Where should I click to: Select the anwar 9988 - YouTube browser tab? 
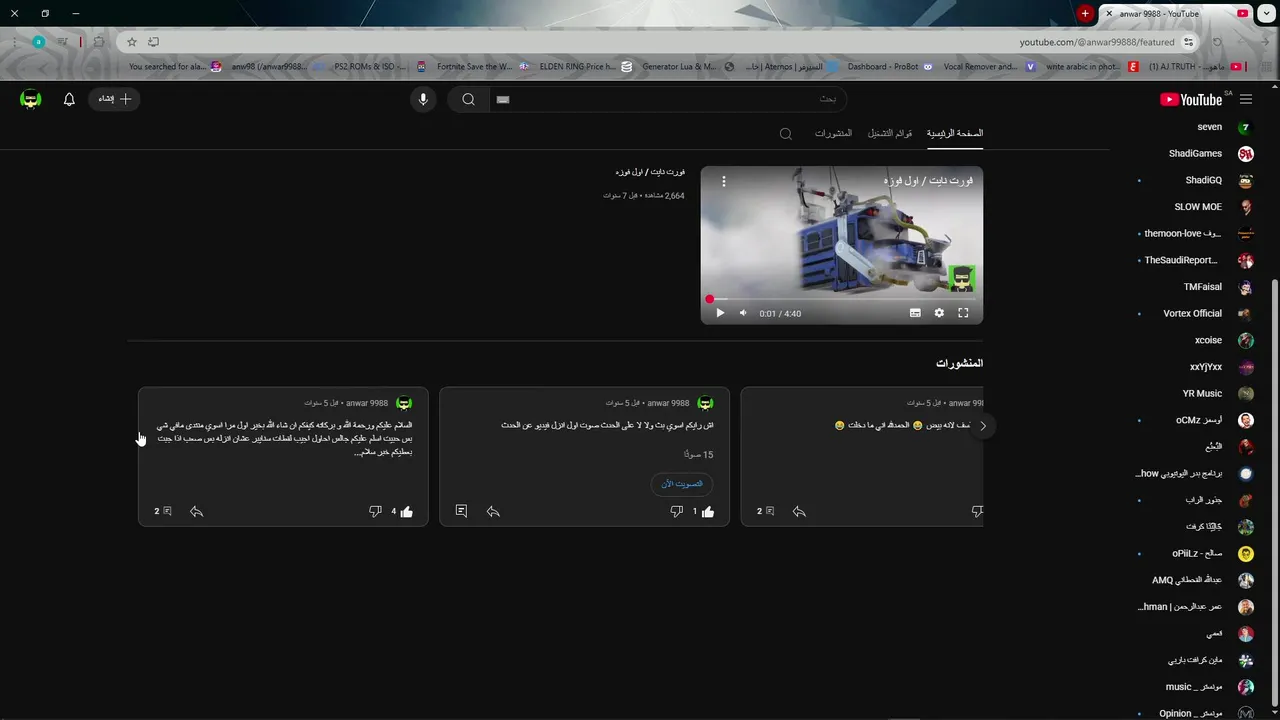(x=1176, y=14)
